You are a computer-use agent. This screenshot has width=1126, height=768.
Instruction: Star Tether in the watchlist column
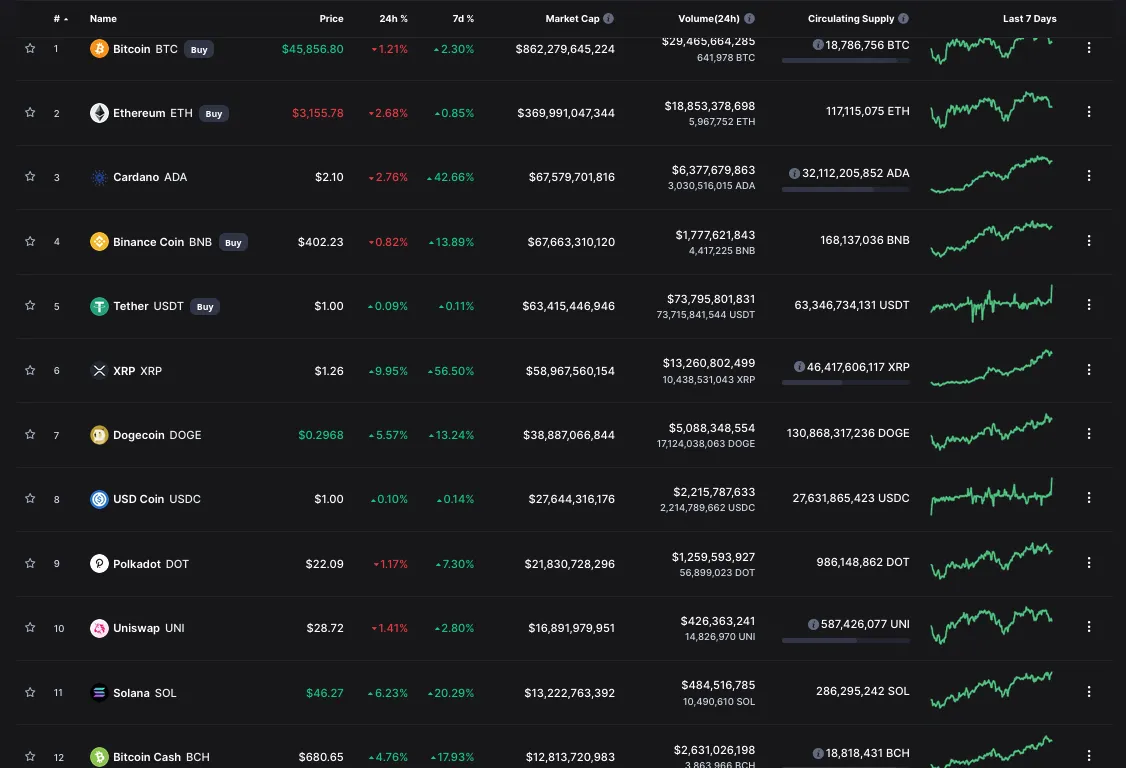click(x=30, y=305)
